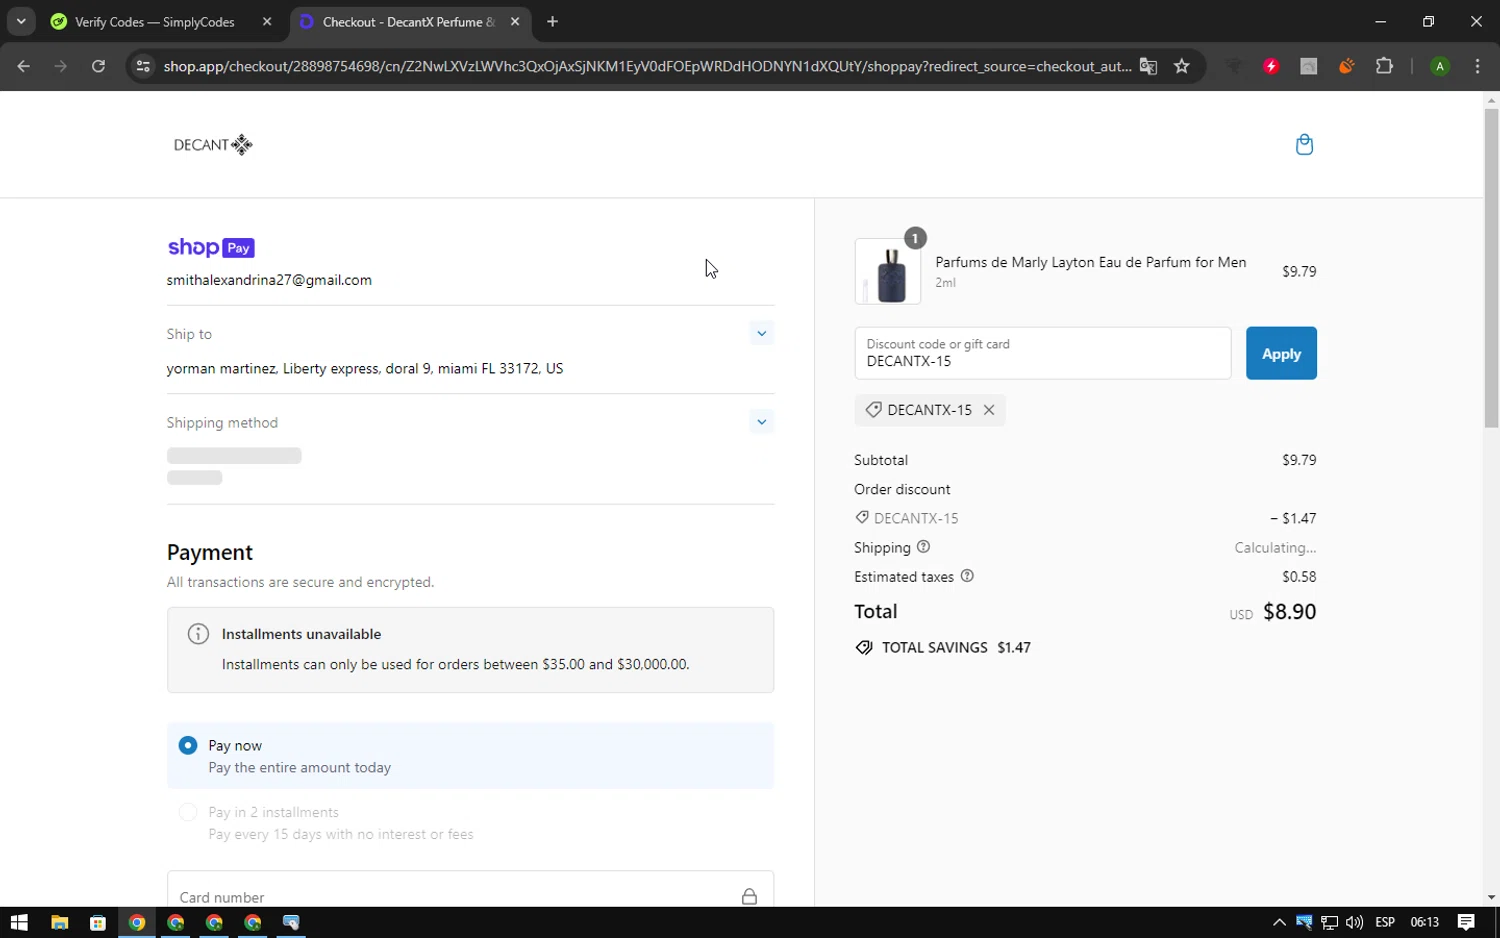Click the 06:13 taskbar clock
Screen dimensions: 1500x938
point(1424,922)
